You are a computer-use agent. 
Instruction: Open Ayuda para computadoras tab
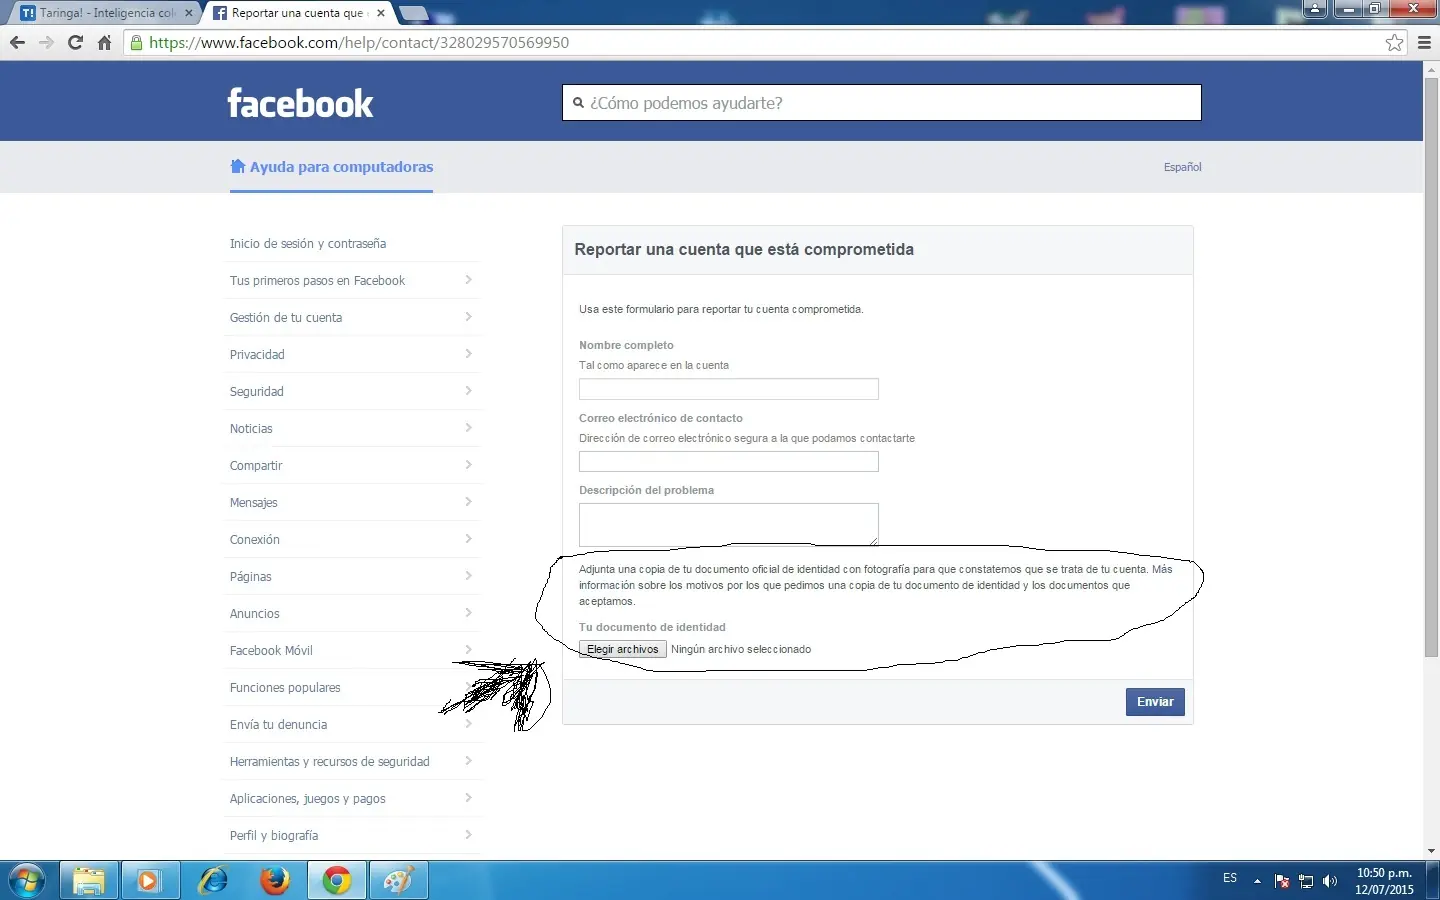pos(332,167)
